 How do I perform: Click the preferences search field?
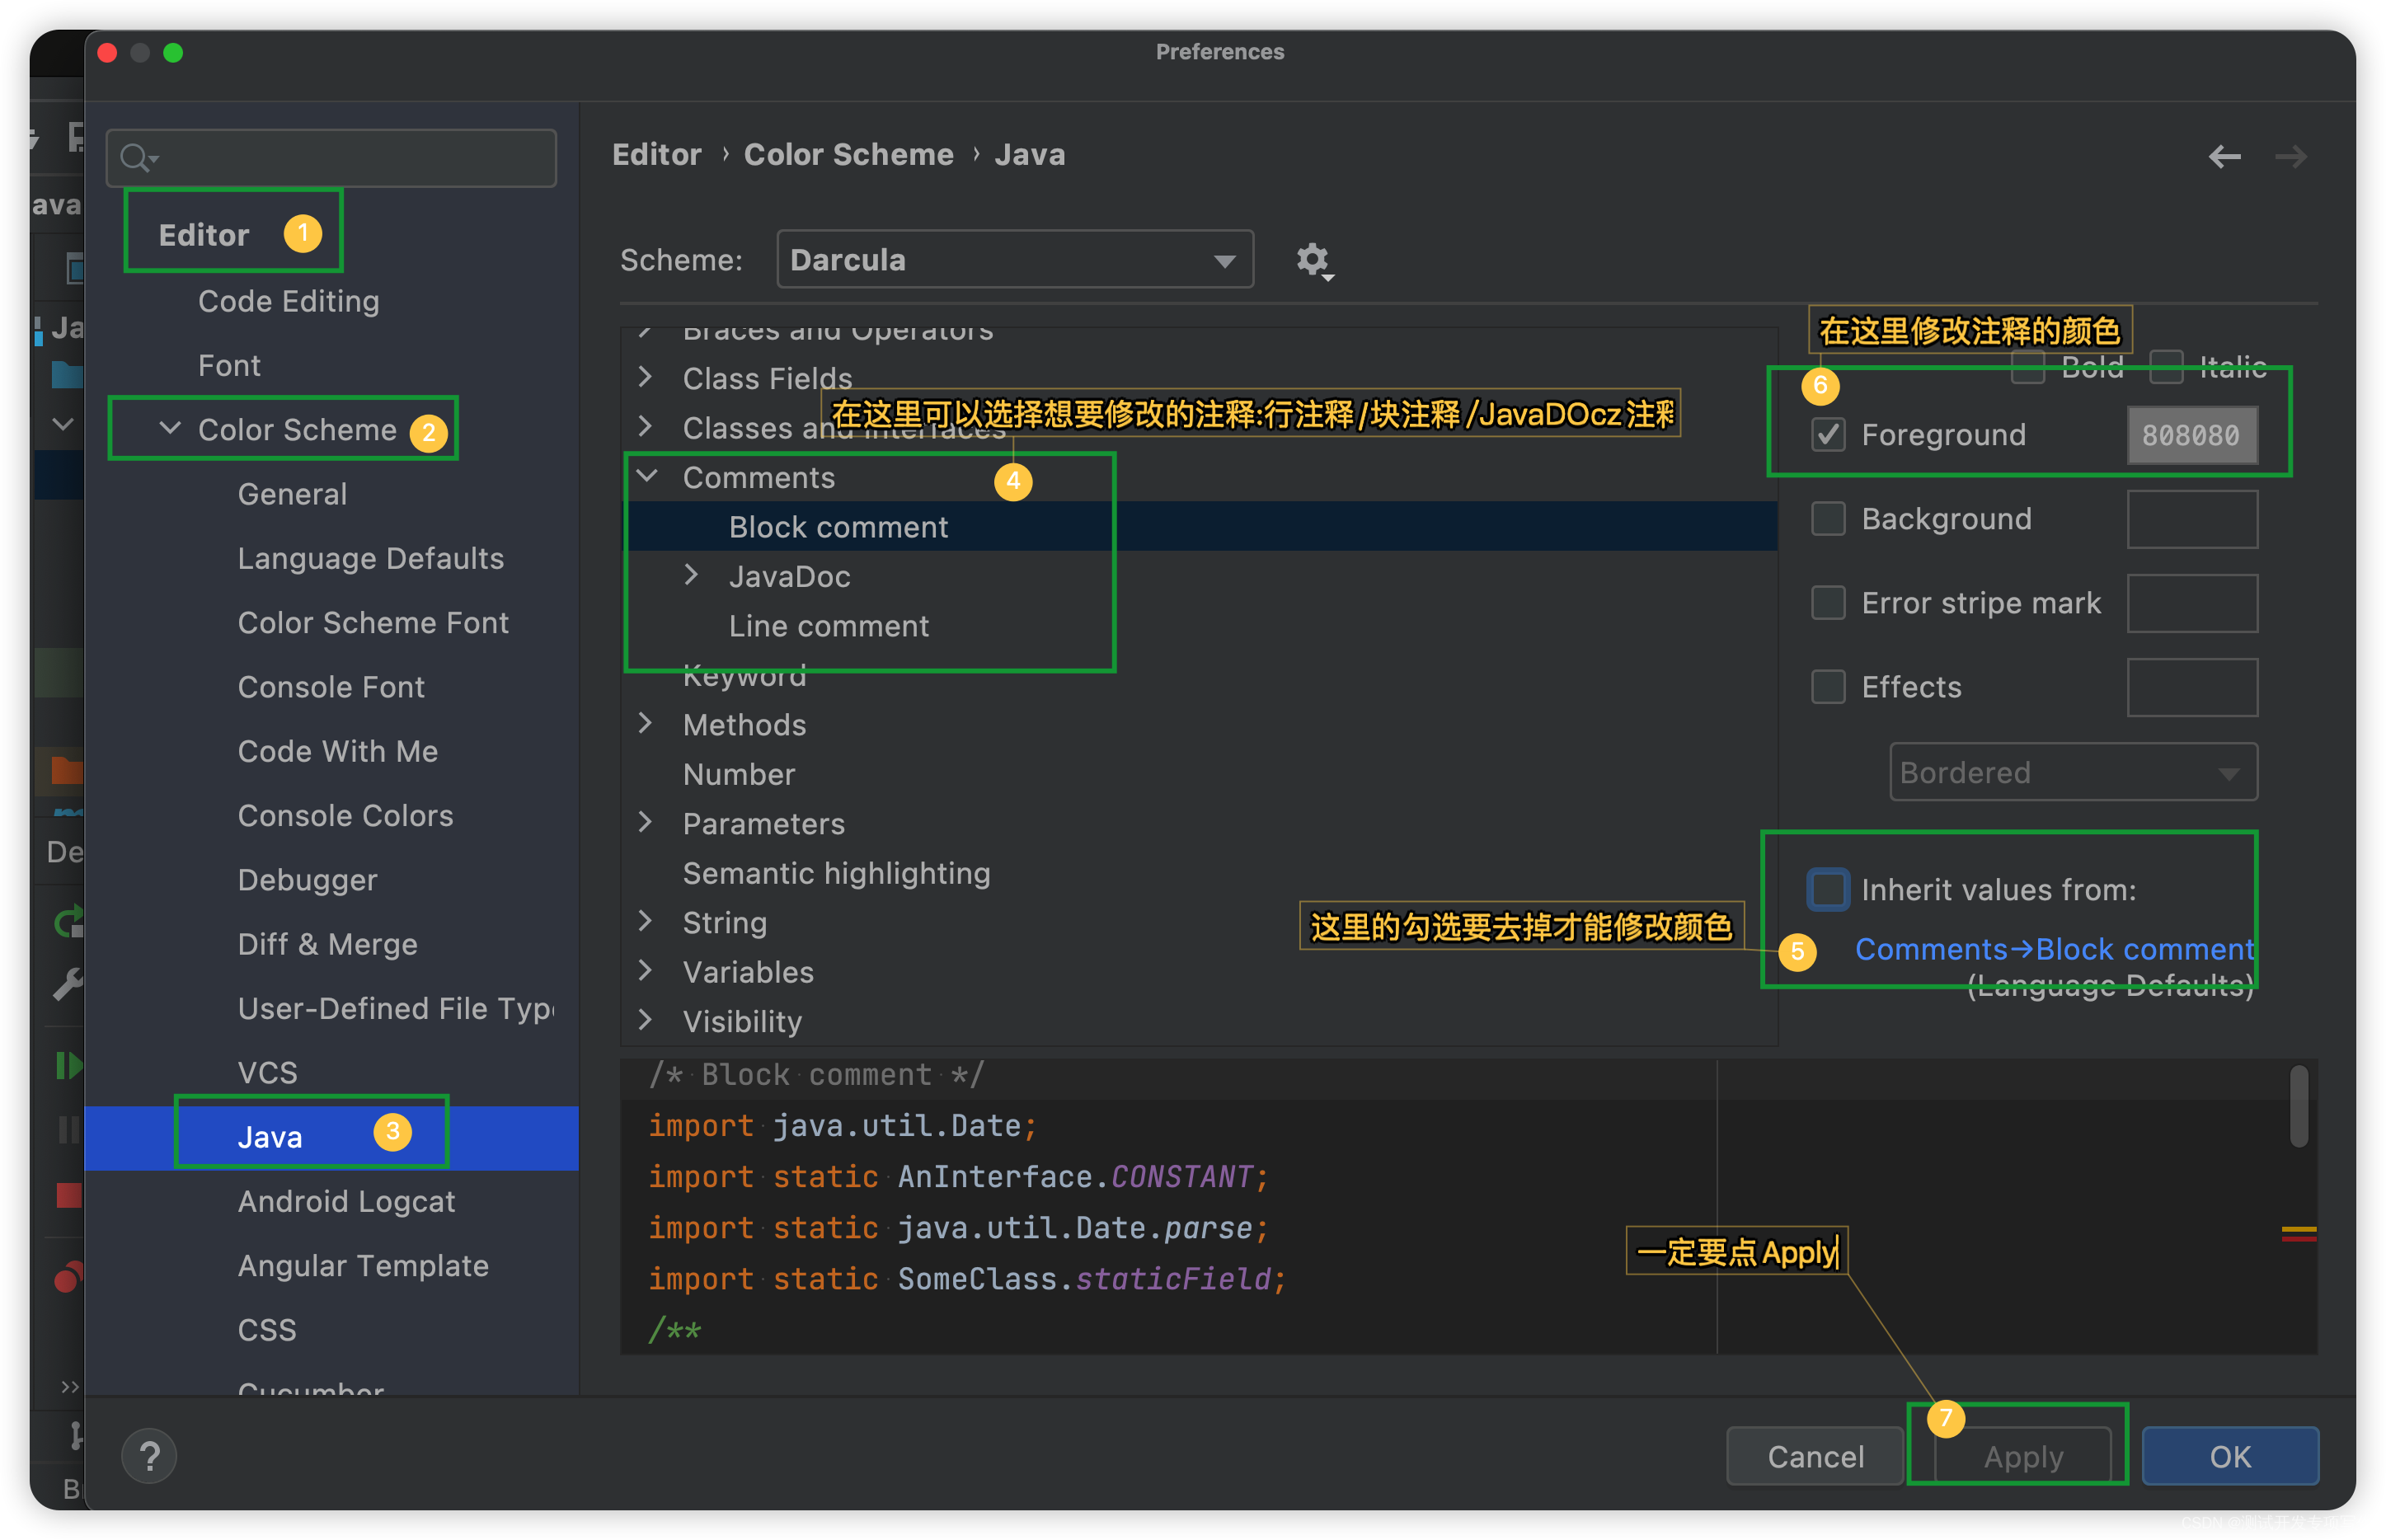(x=350, y=158)
